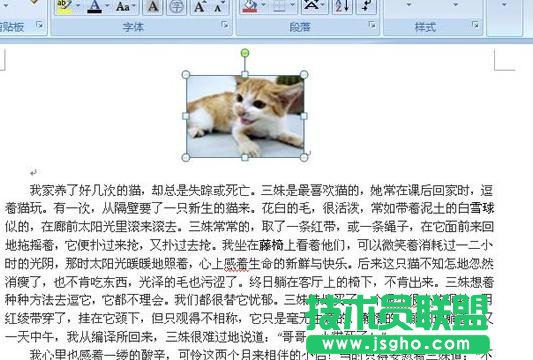Open the font color dropdown arrow
The height and width of the screenshot is (360, 533).
coord(107,6)
